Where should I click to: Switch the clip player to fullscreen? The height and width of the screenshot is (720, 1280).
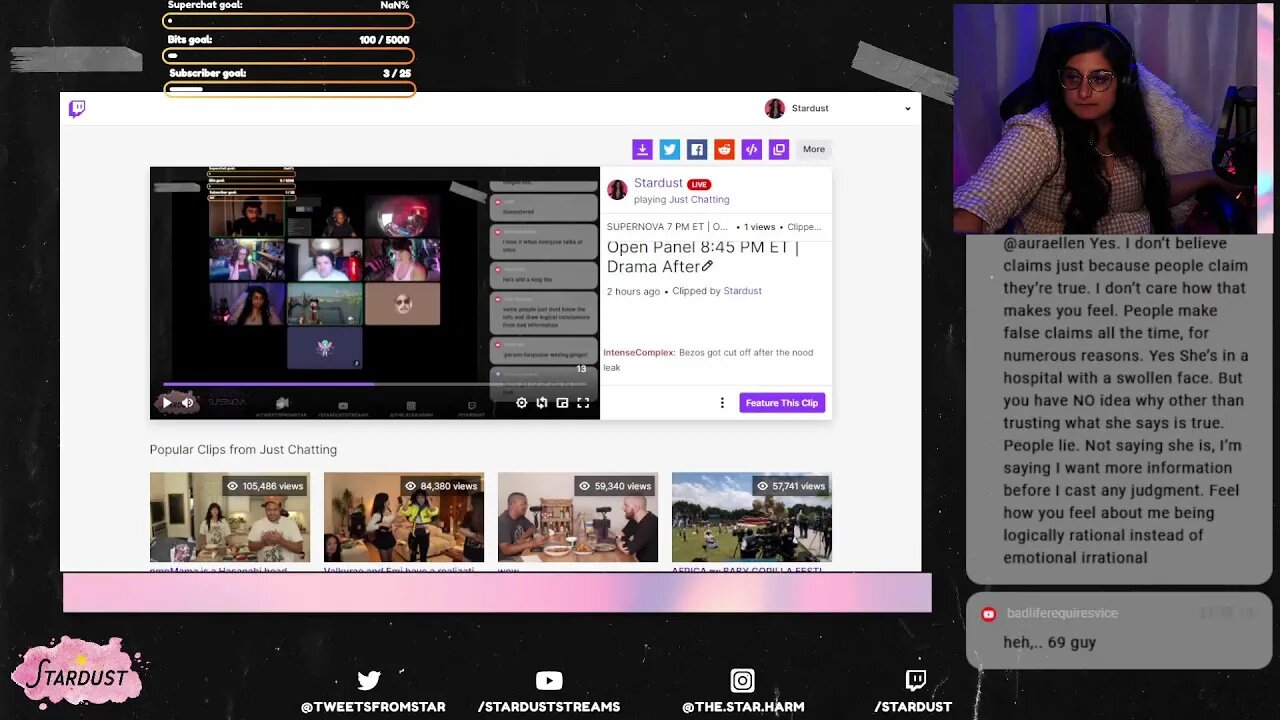coord(583,403)
